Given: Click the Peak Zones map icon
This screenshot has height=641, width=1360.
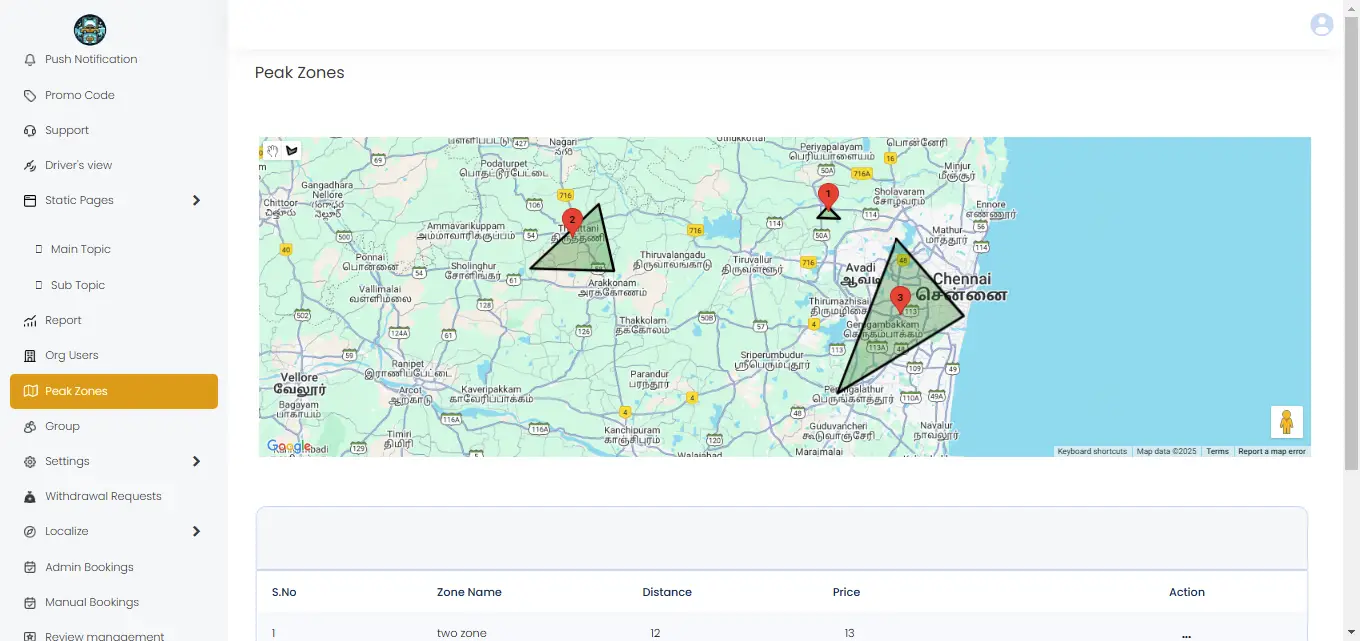Looking at the screenshot, I should click(x=30, y=391).
